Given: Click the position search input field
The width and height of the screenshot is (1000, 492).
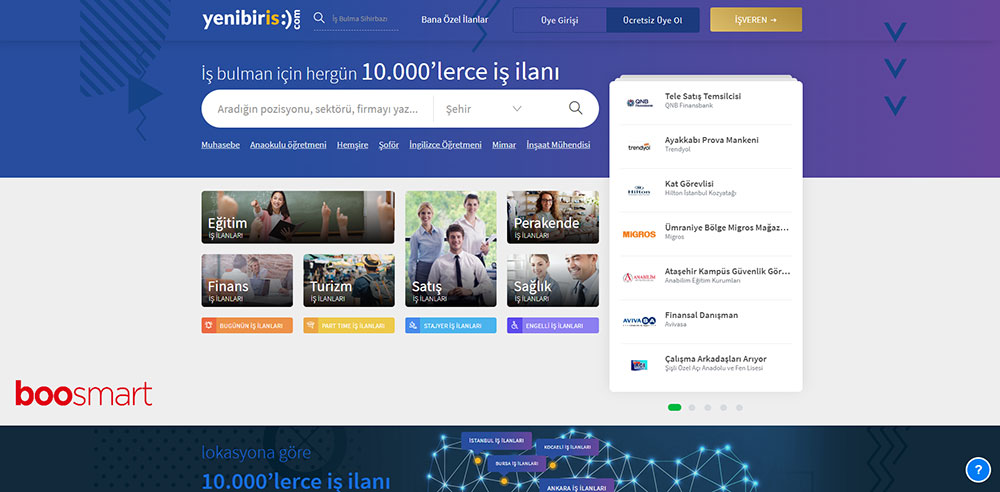Looking at the screenshot, I should (317, 109).
